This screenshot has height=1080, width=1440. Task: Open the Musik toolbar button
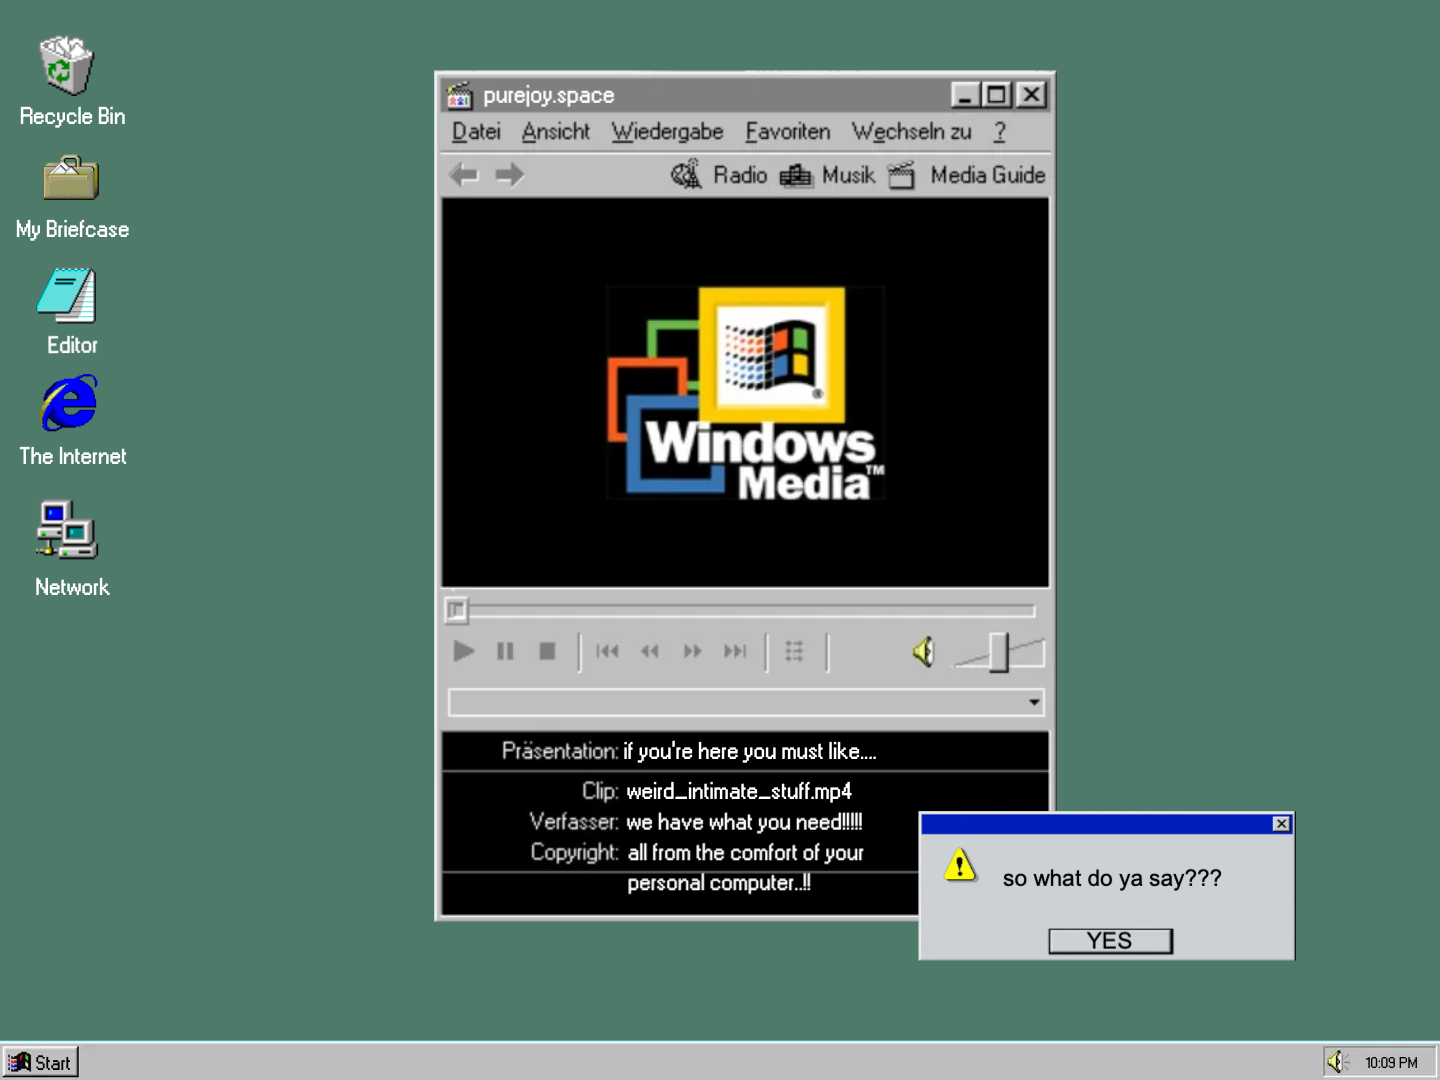pyautogui.click(x=828, y=175)
